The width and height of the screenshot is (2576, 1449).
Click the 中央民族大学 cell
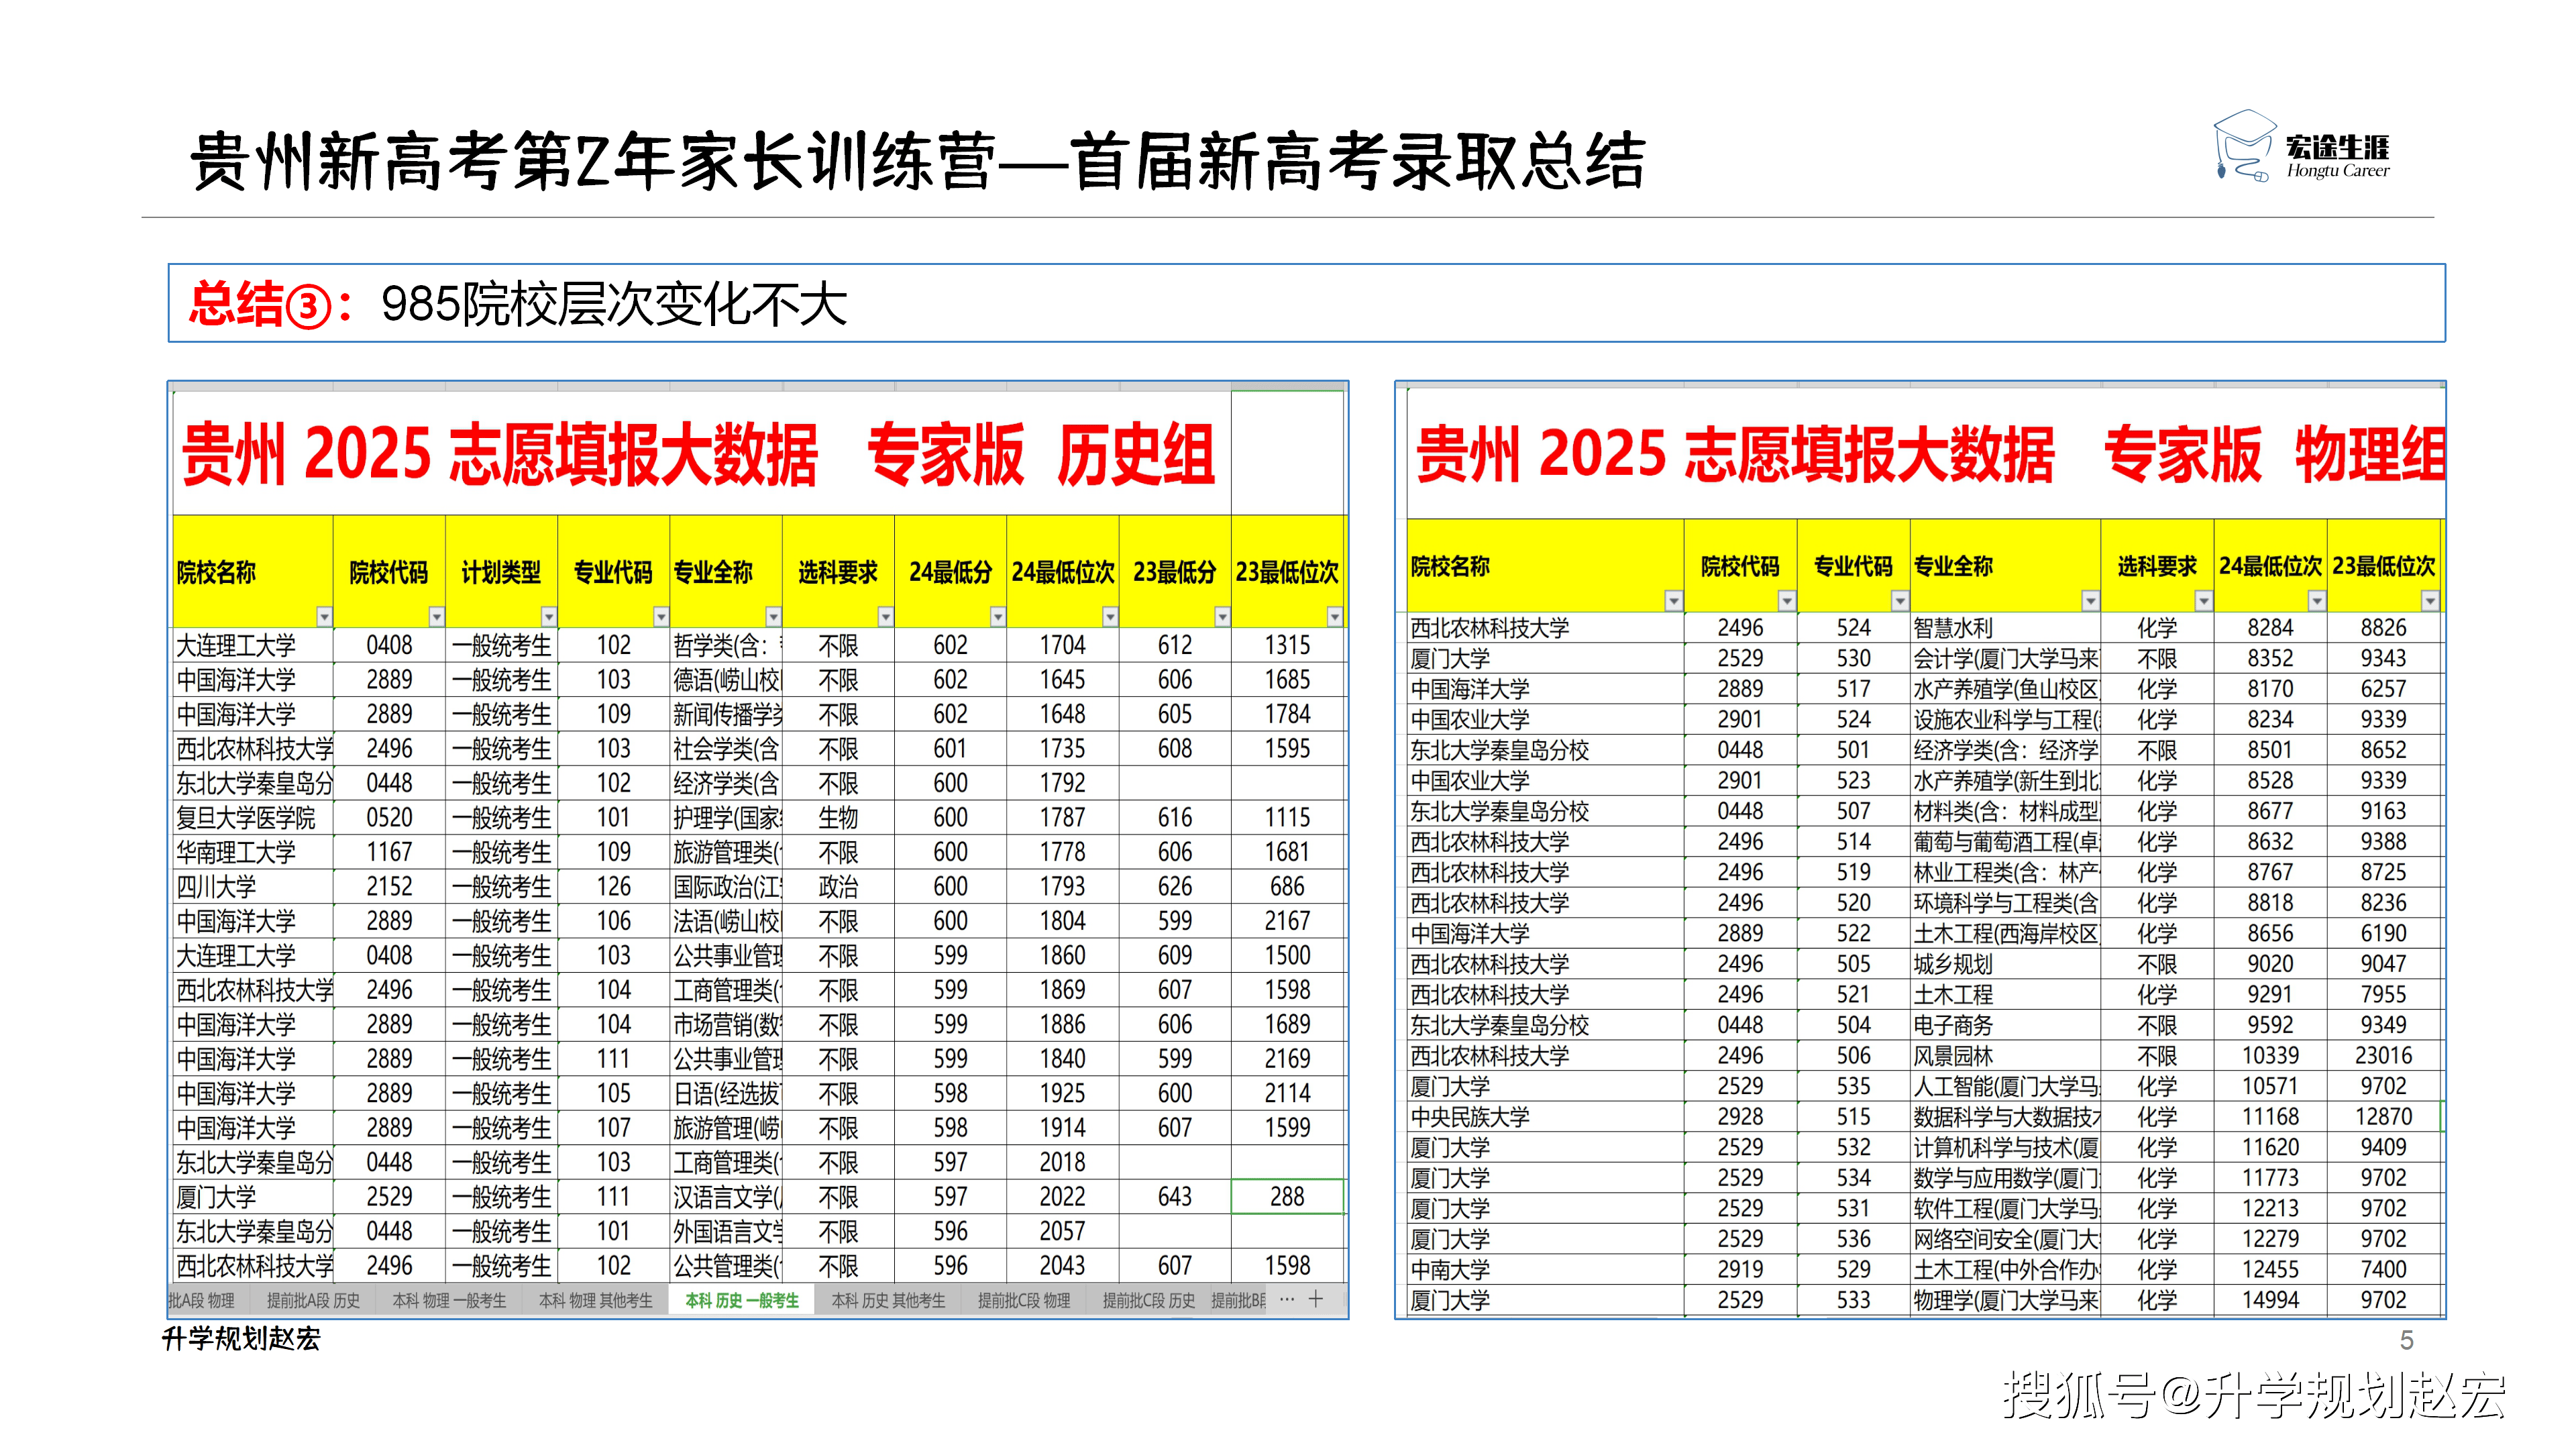[1546, 1117]
